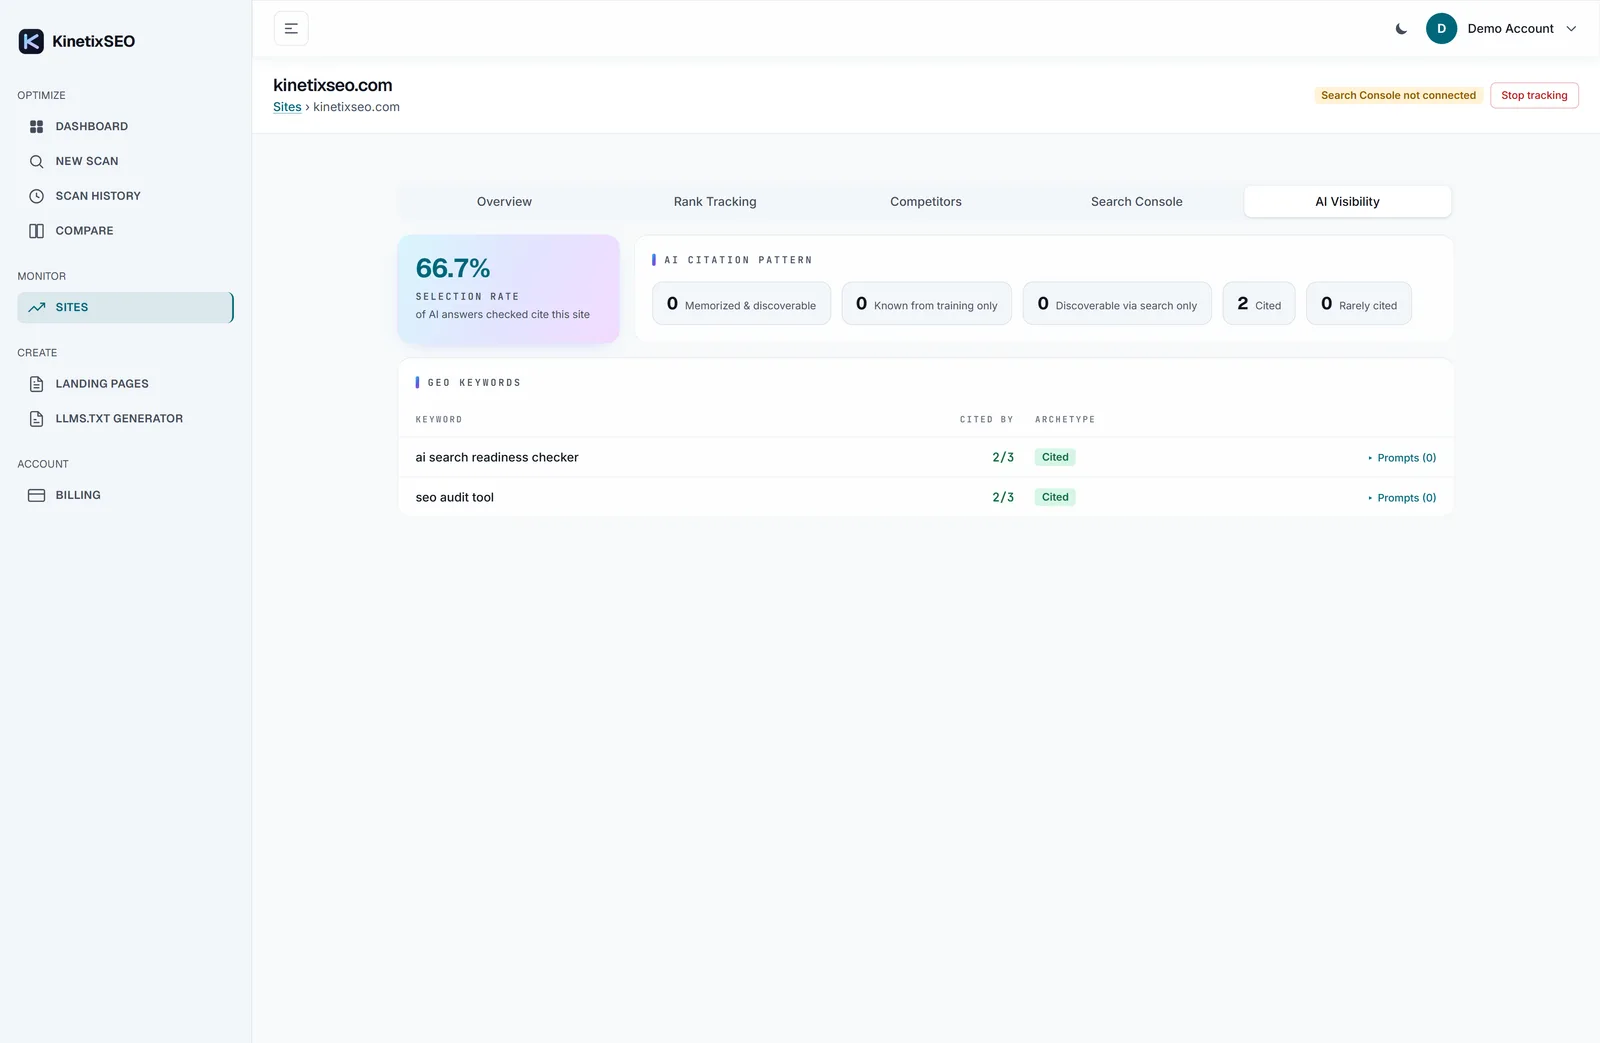Image resolution: width=1600 pixels, height=1043 pixels.
Task: Click the Dashboard grid icon in the sidebar
Action: tap(37, 127)
